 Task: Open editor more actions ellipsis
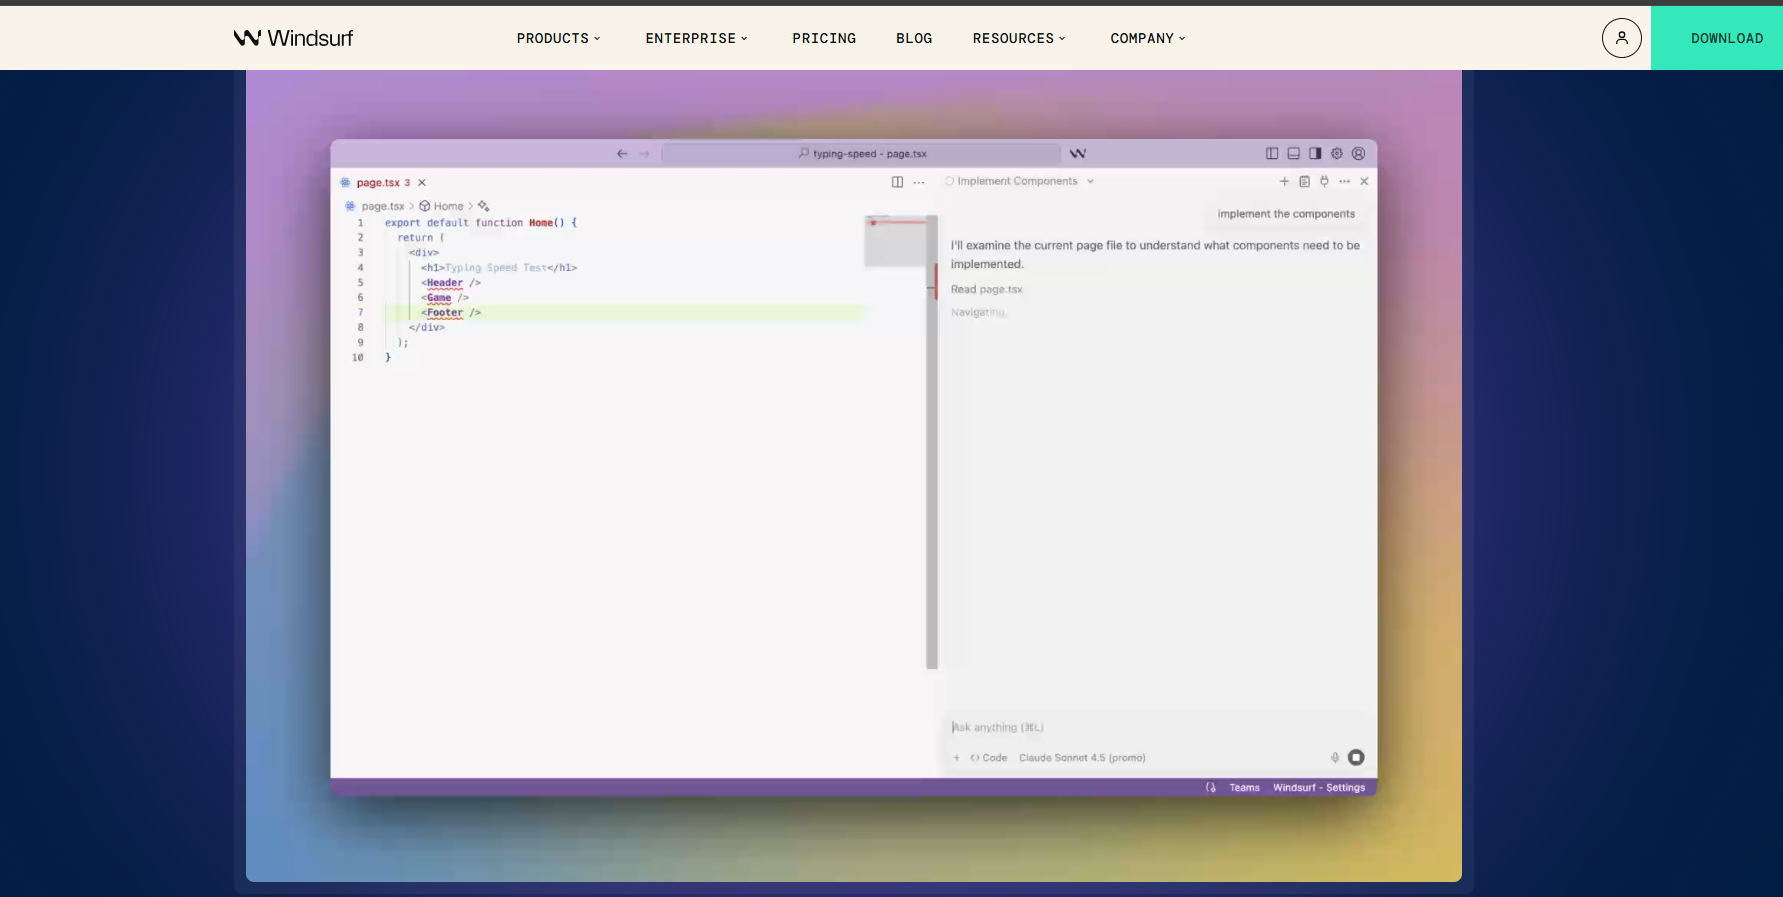pyautogui.click(x=919, y=182)
